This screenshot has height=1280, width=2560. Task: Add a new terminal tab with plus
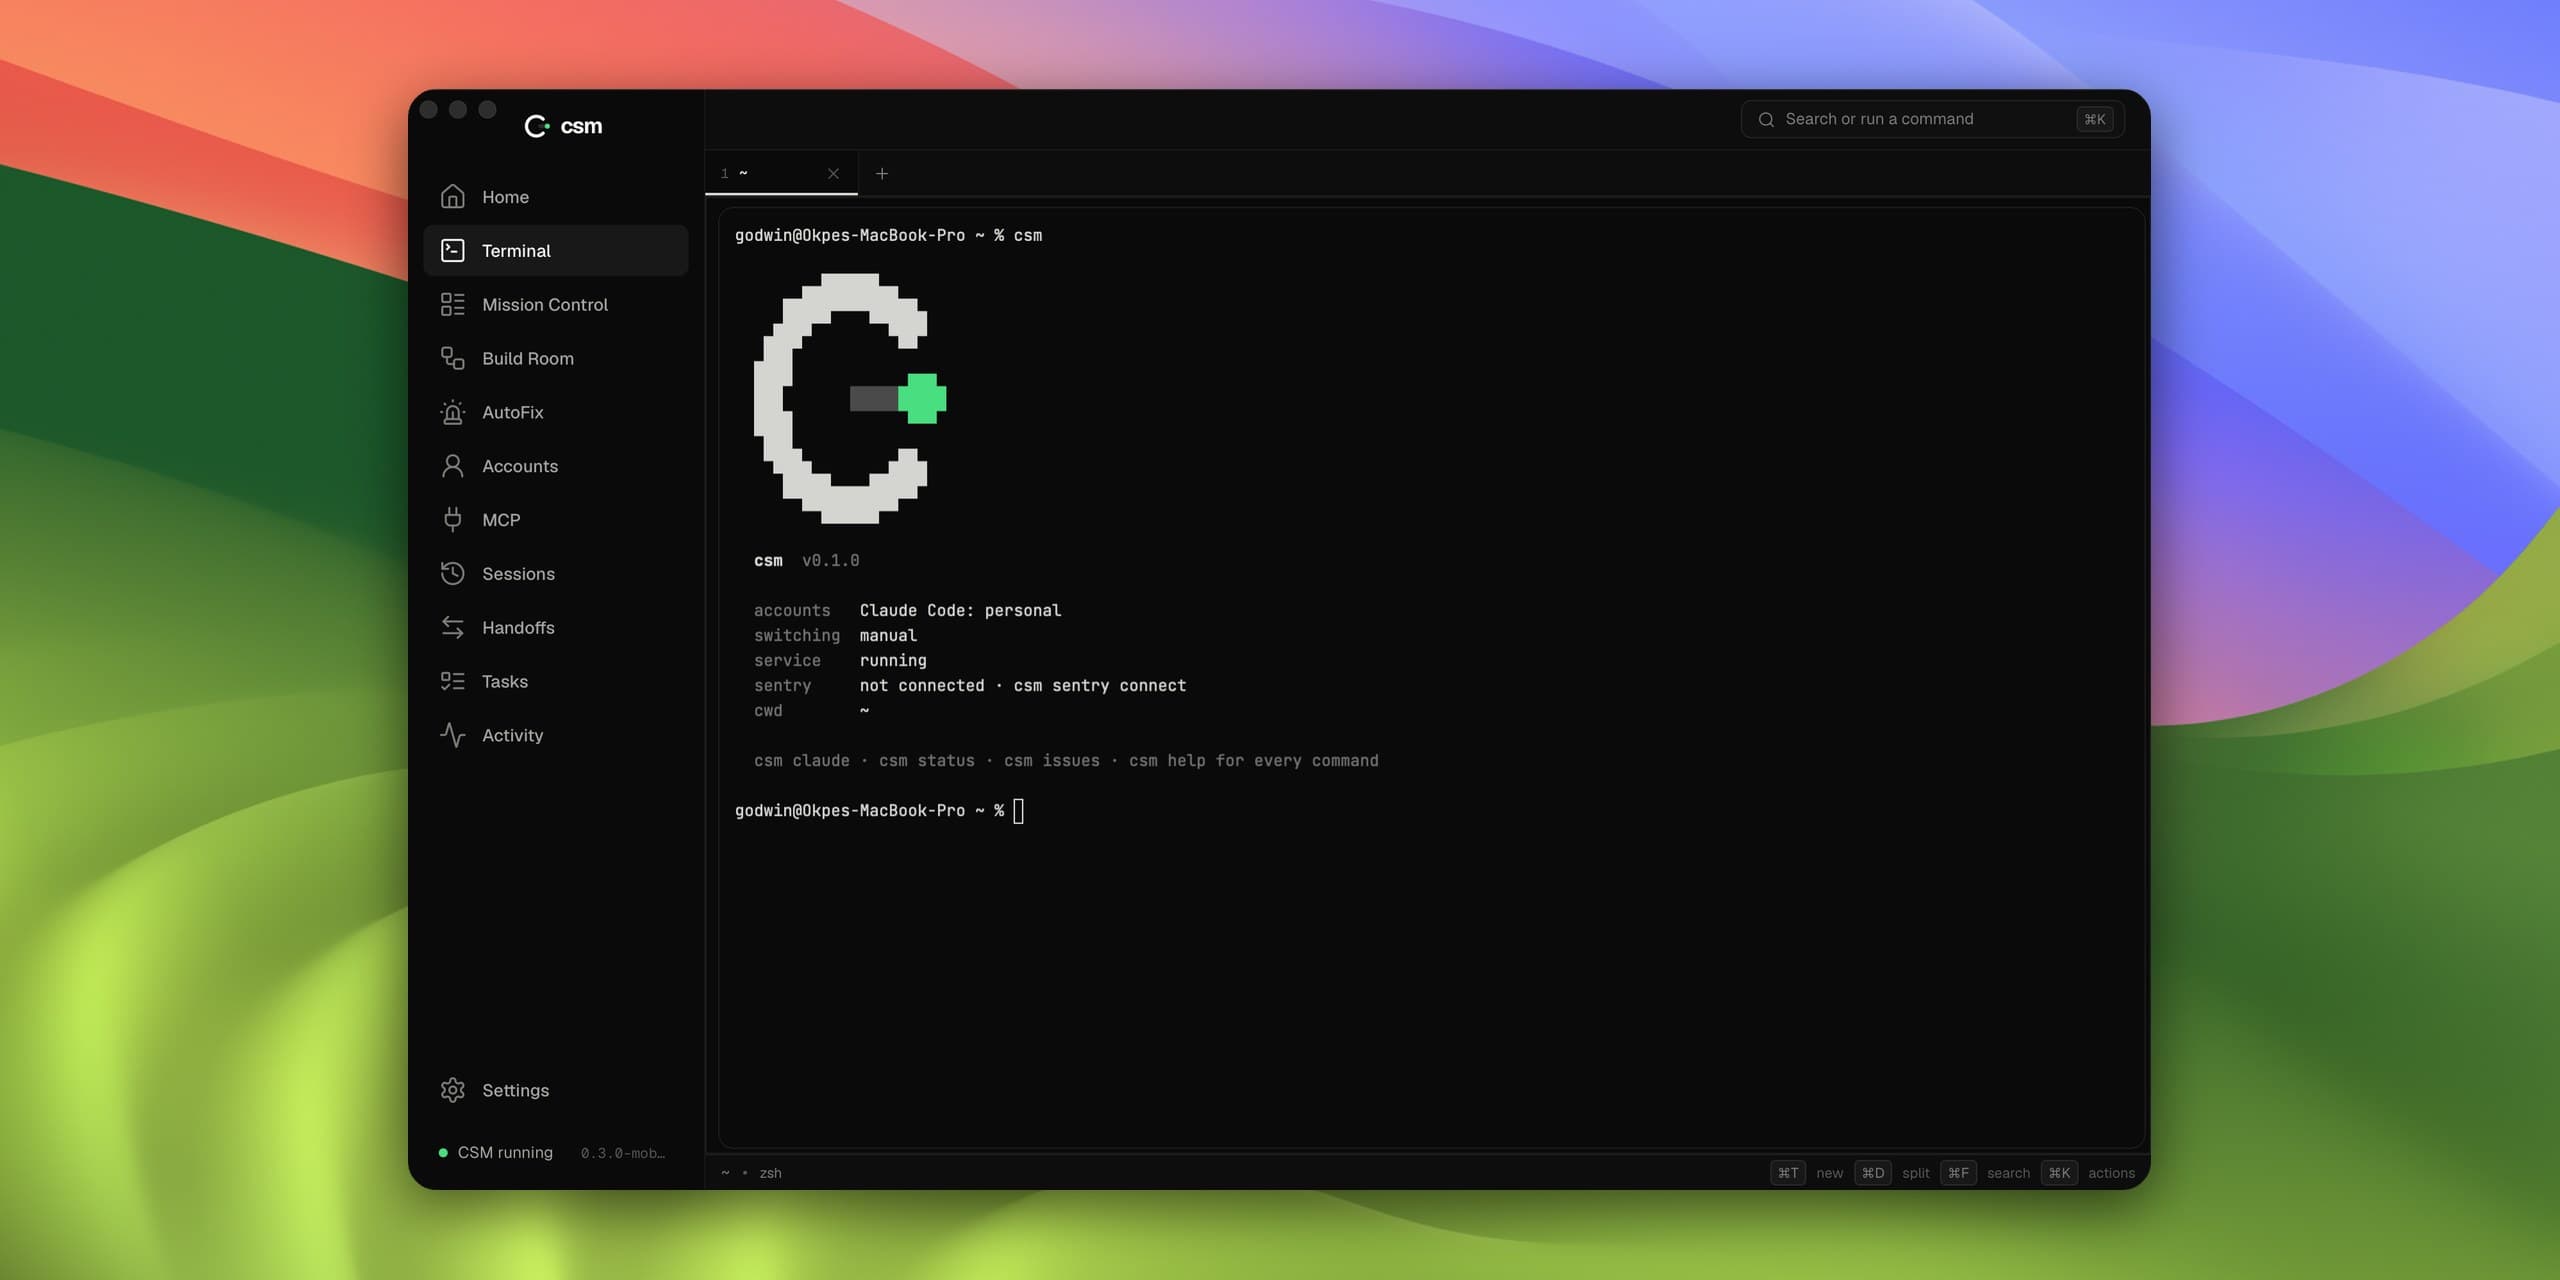tap(881, 173)
